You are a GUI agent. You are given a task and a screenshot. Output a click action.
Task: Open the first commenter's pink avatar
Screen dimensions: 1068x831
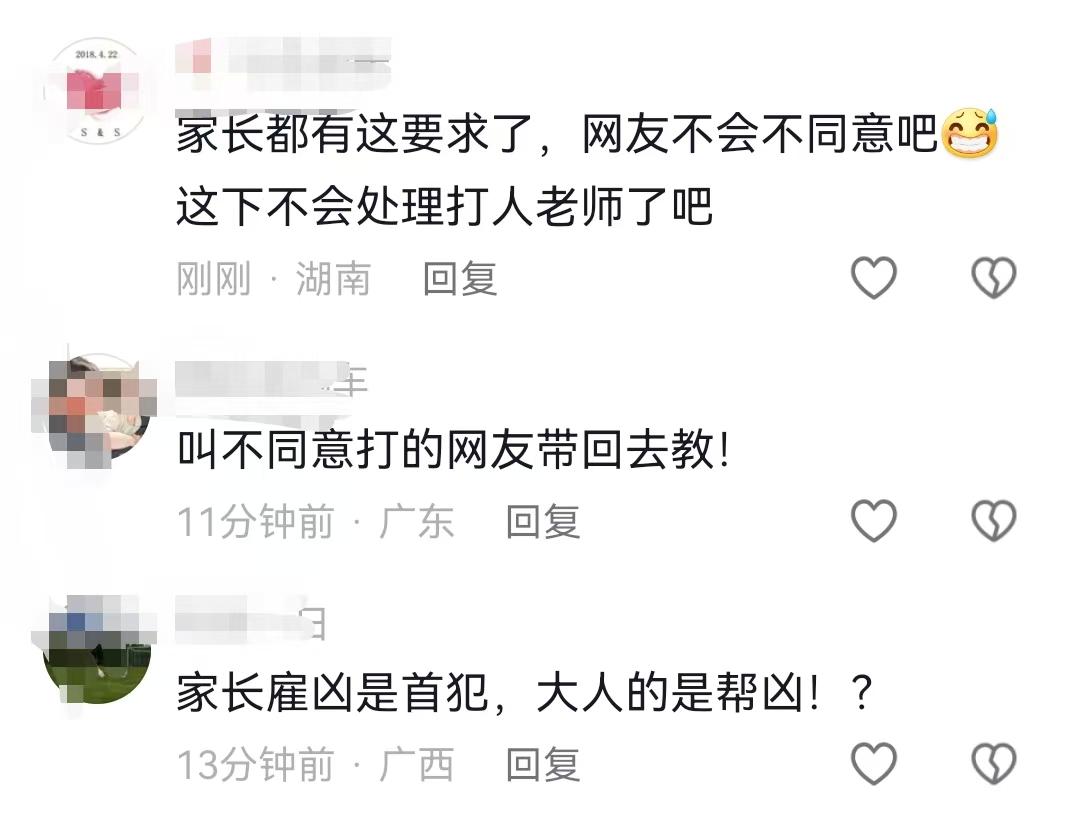coord(97,91)
